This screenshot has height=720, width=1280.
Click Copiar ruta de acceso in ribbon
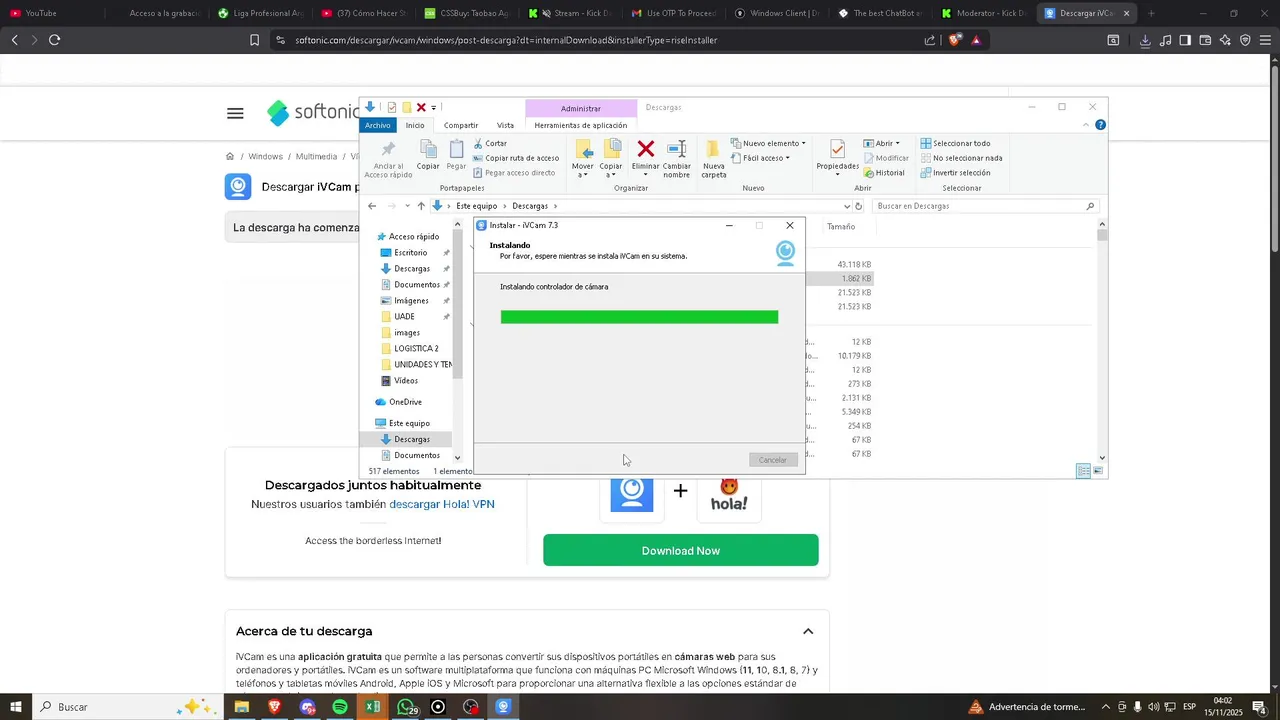click(516, 158)
